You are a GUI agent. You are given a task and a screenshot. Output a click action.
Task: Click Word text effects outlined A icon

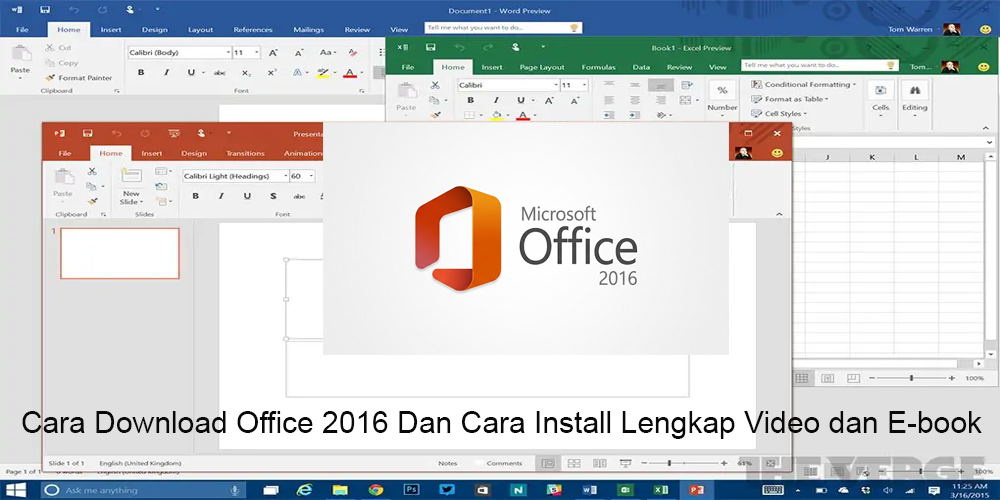pos(297,73)
